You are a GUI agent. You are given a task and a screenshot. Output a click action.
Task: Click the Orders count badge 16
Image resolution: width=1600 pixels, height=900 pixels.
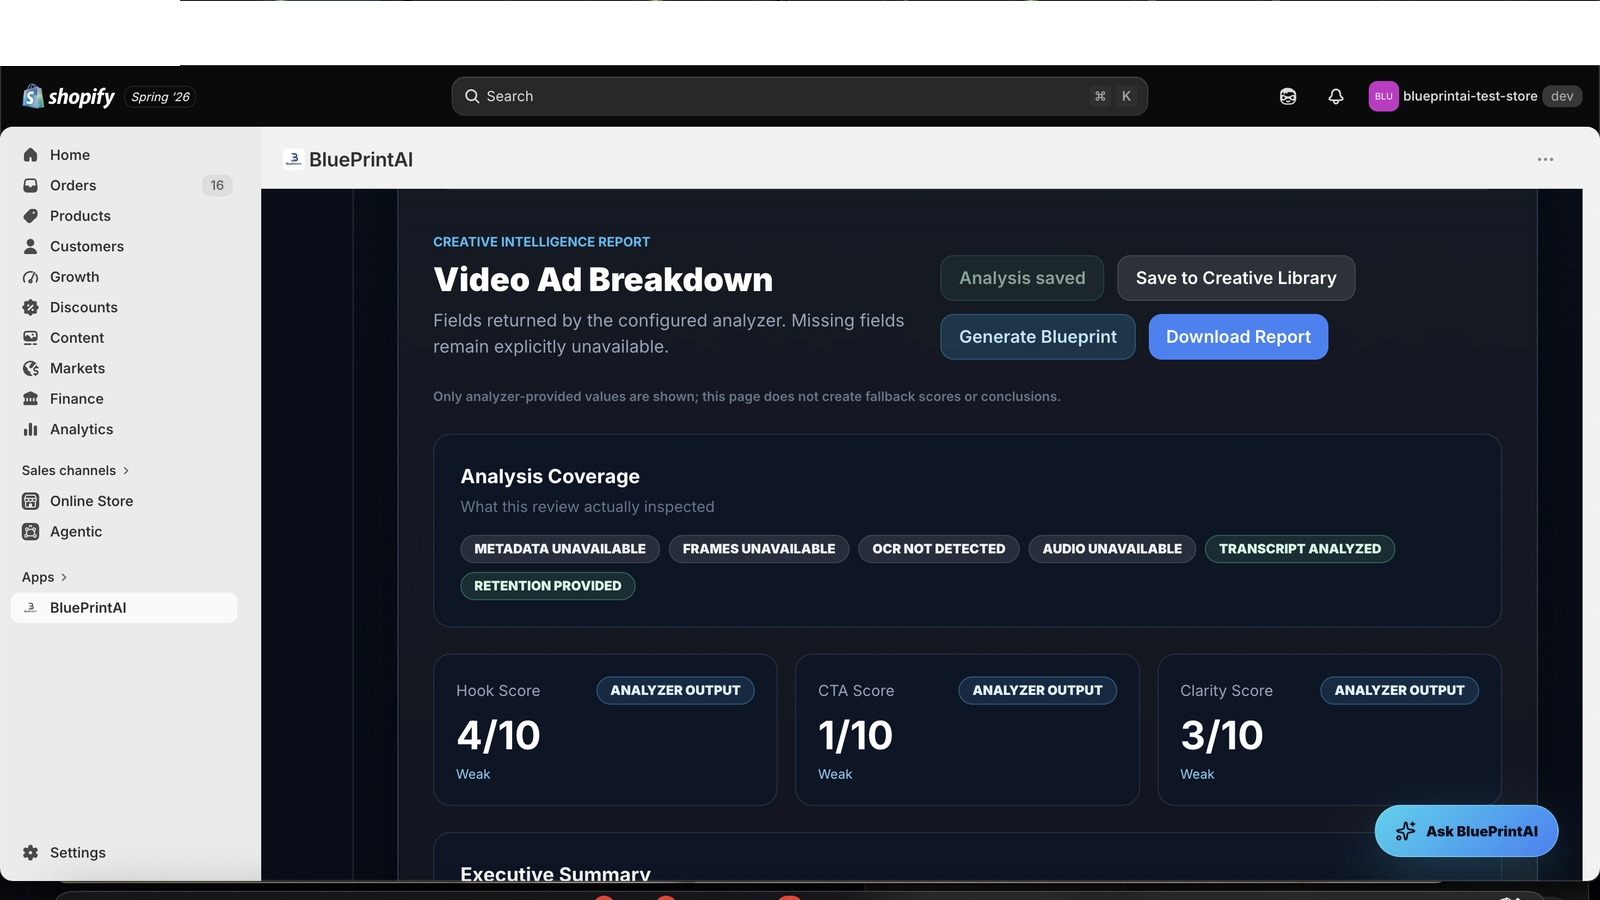click(217, 185)
